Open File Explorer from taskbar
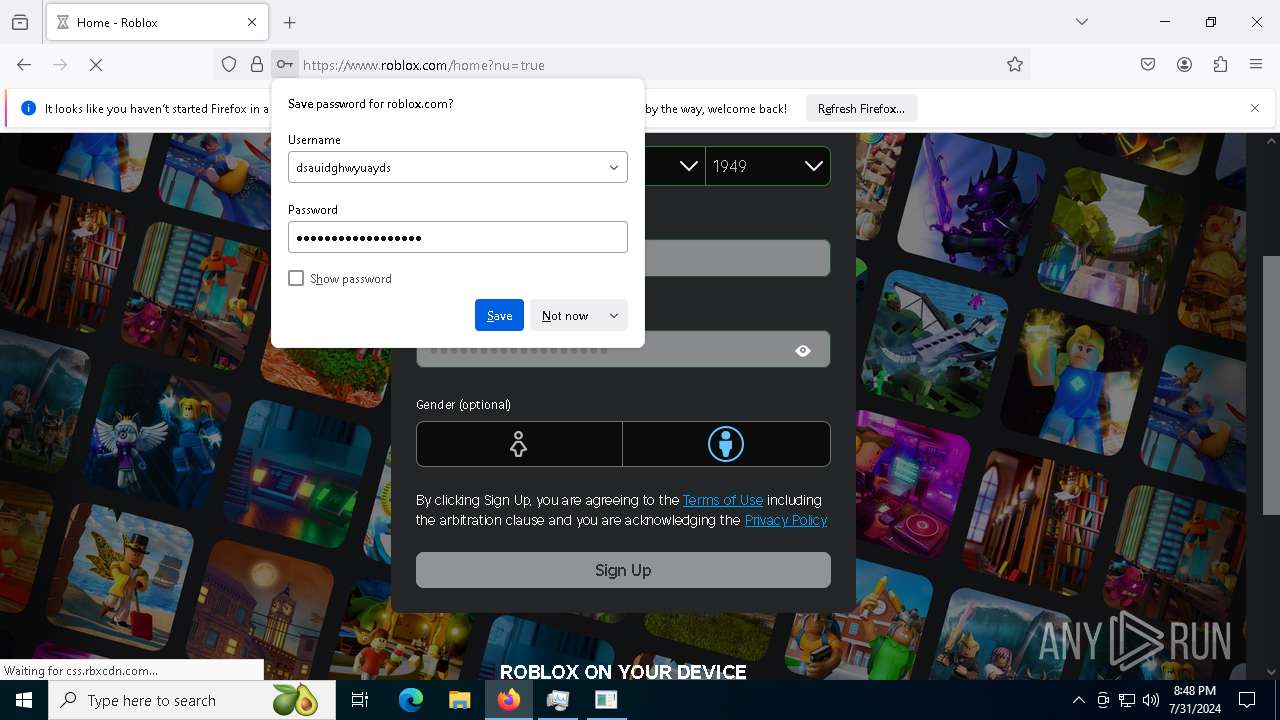 pyautogui.click(x=460, y=700)
